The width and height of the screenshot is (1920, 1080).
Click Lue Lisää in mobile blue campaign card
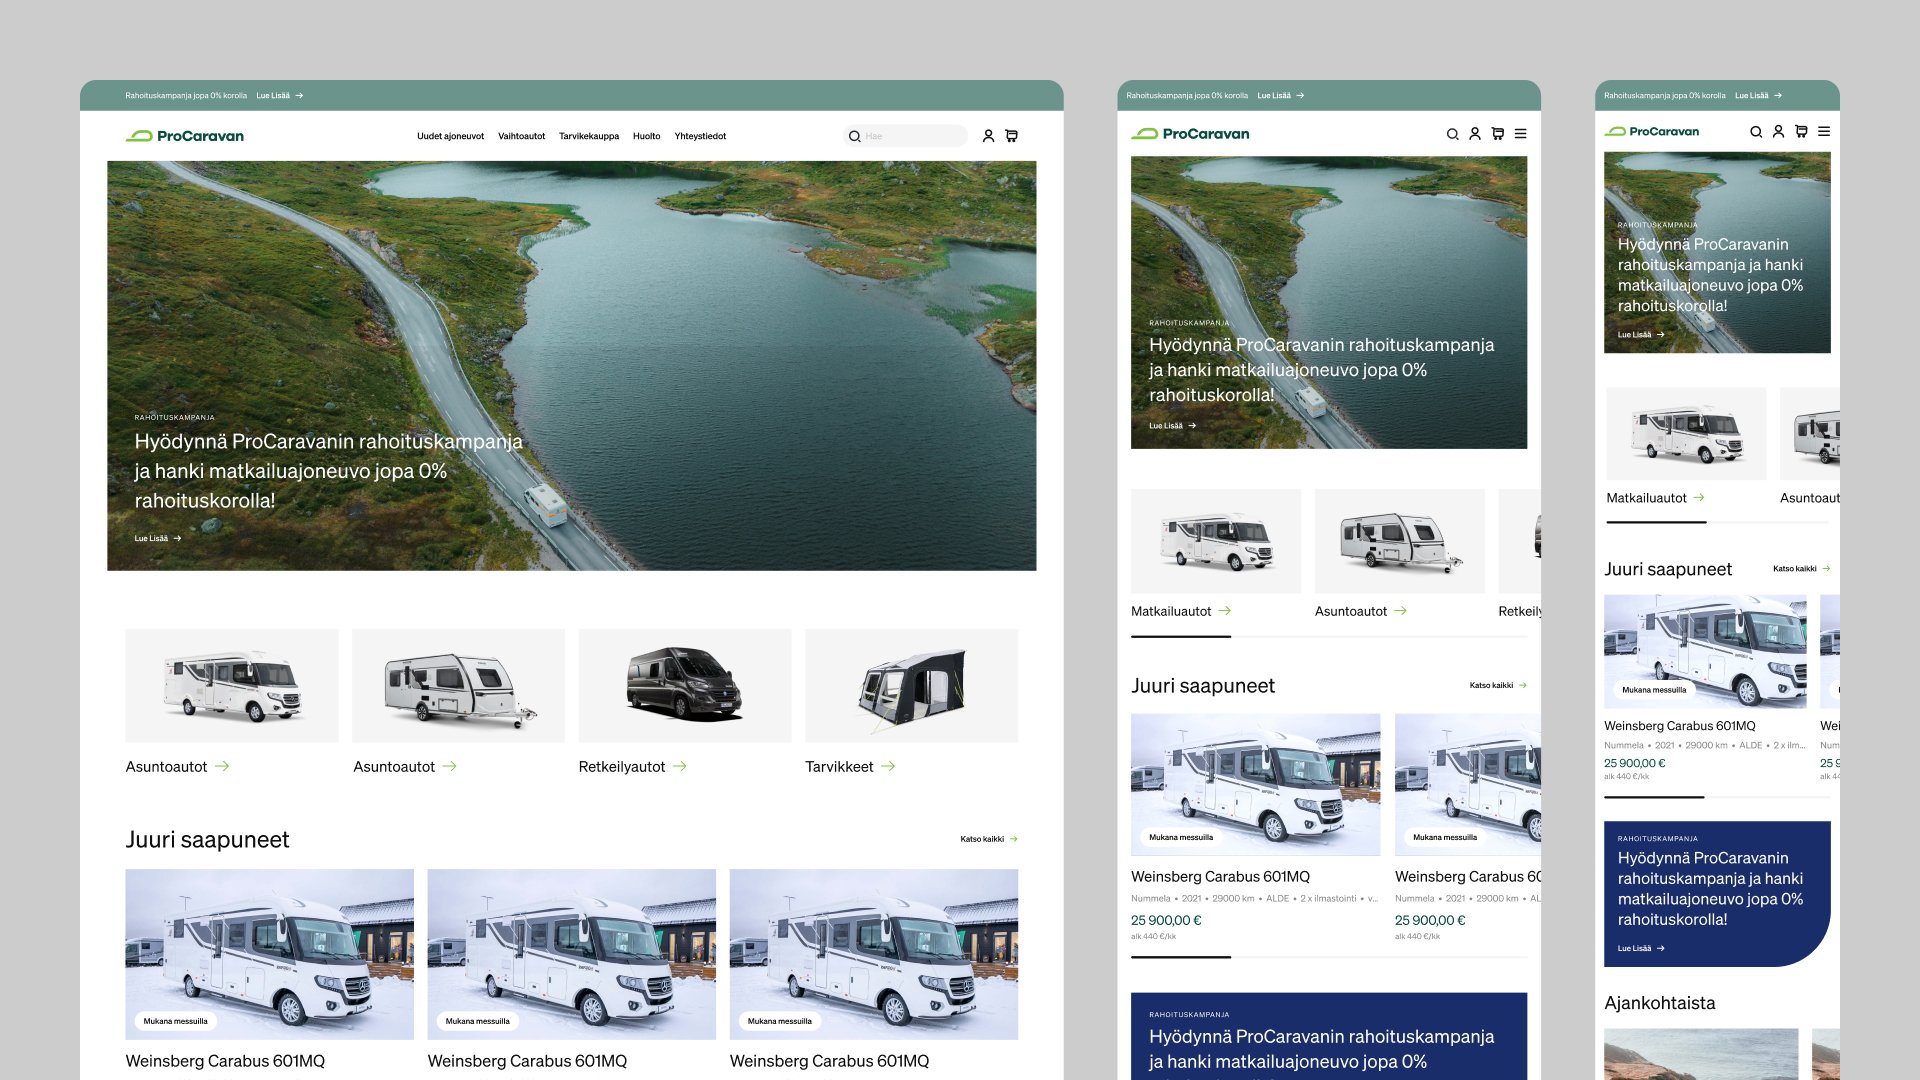1641,948
